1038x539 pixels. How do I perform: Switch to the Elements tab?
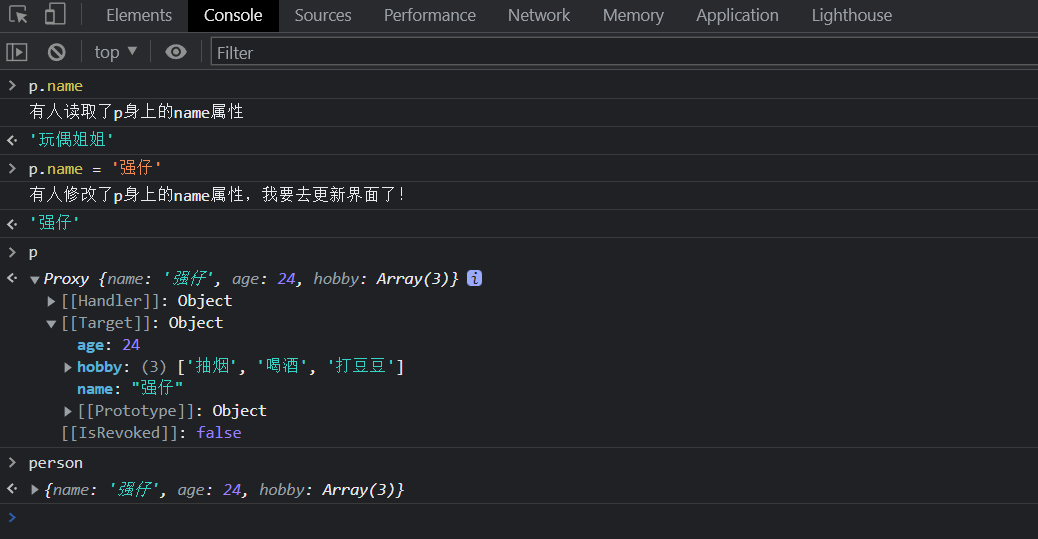[139, 15]
